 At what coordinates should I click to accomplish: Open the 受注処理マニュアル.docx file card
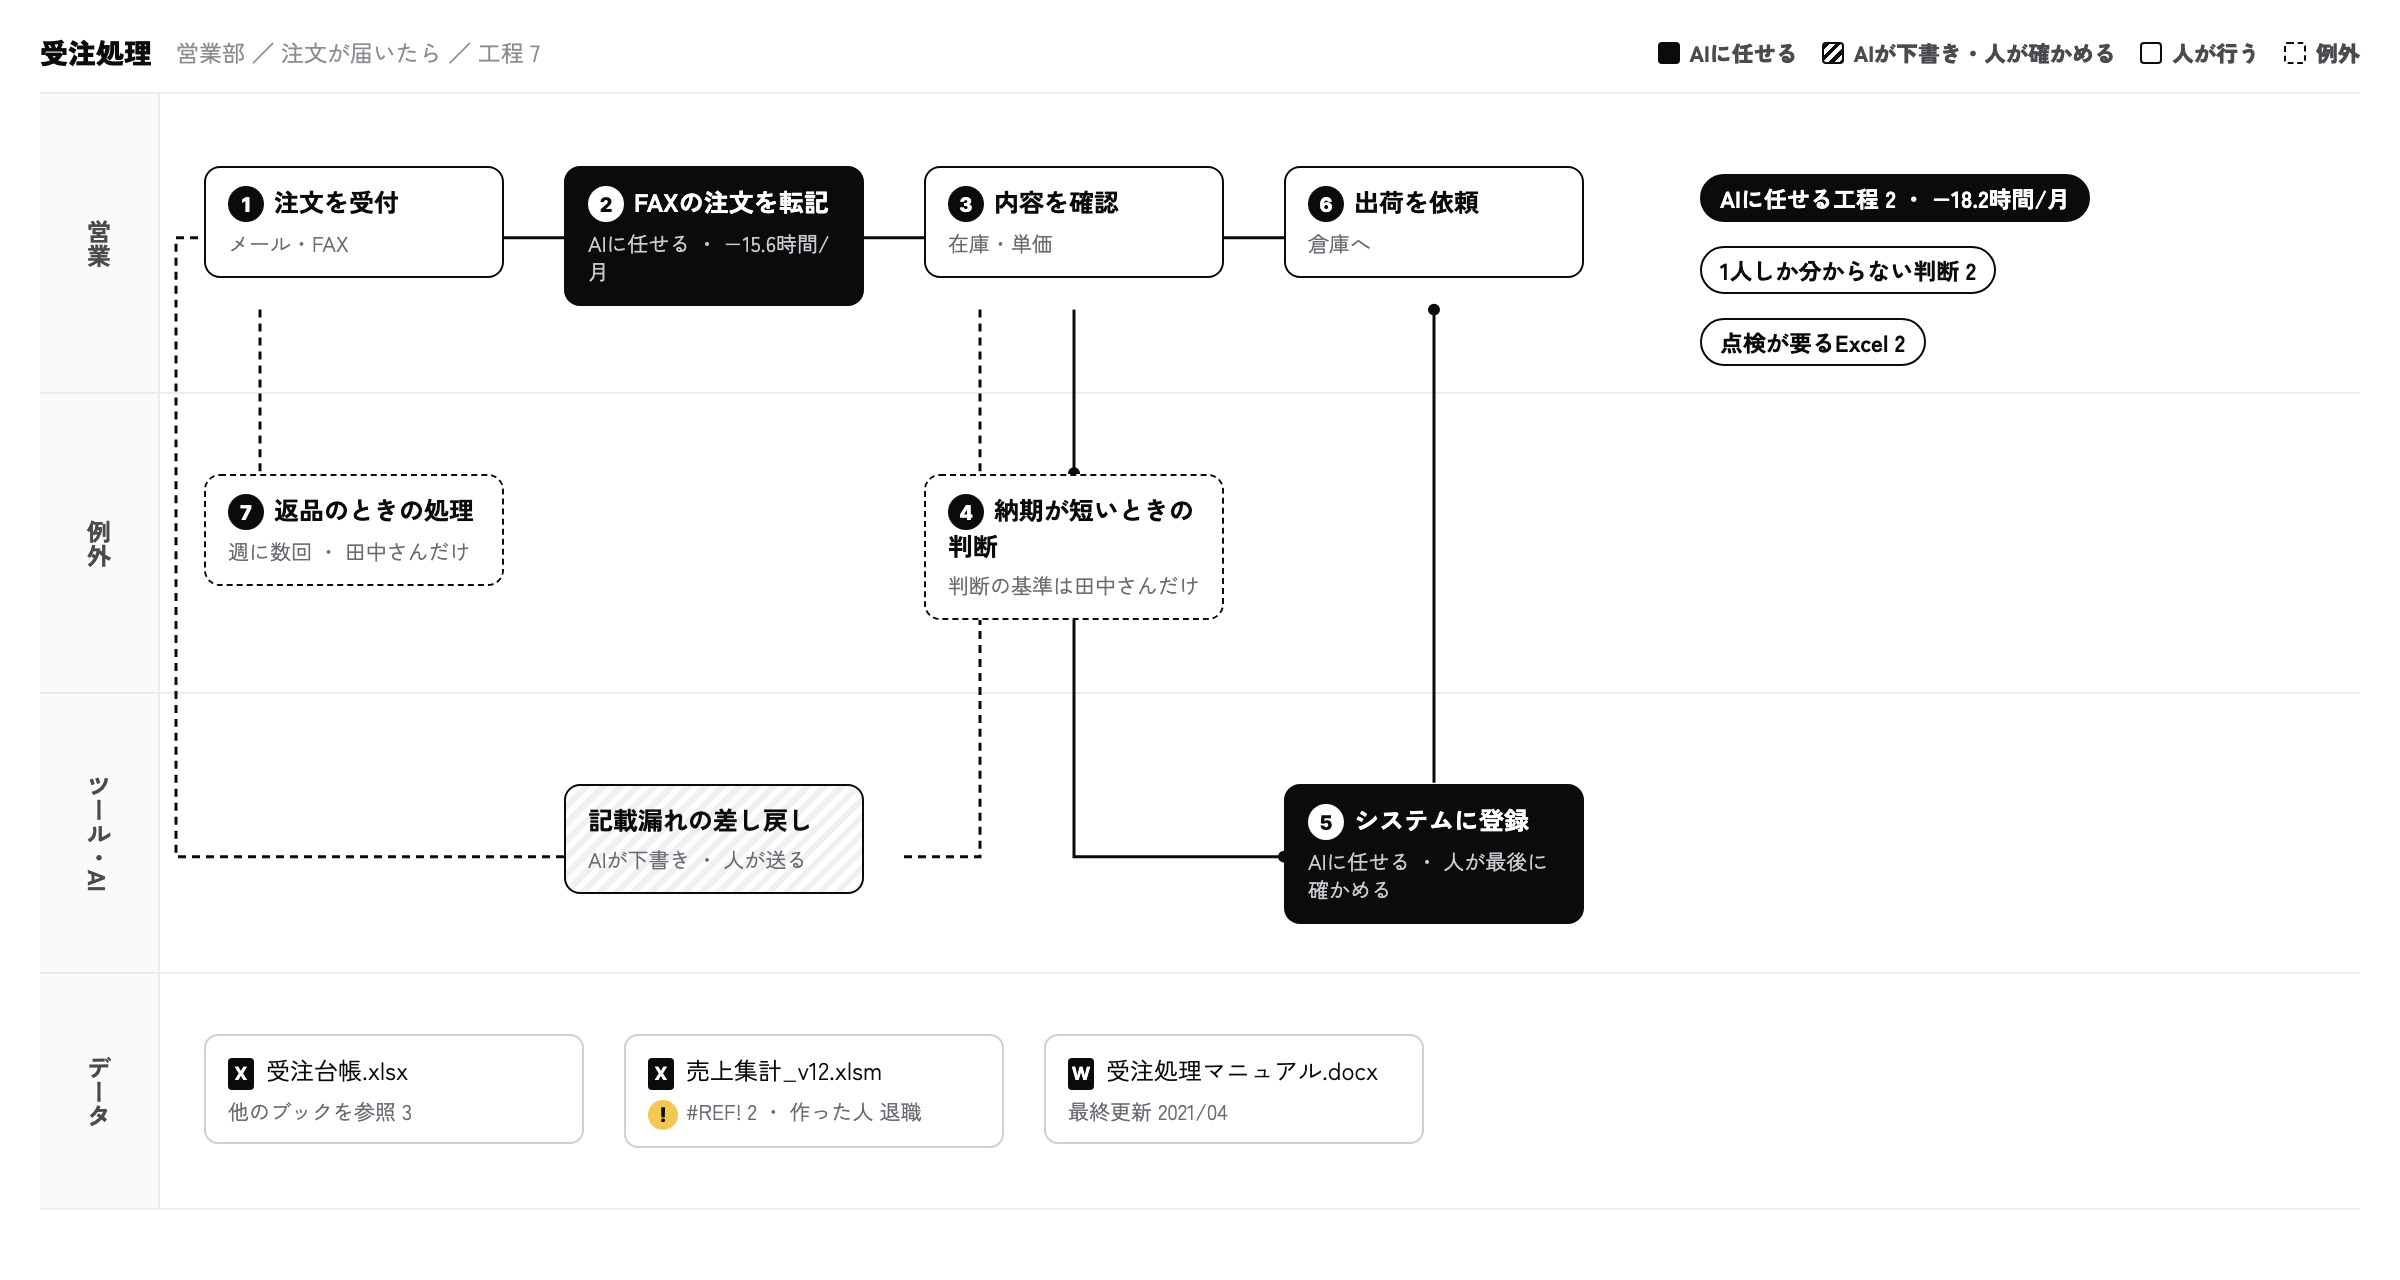(1234, 1089)
